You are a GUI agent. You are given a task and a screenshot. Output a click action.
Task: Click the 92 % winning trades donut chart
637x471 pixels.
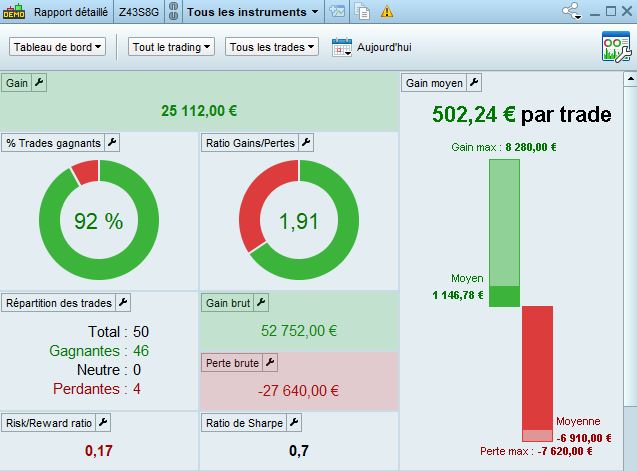coord(99,220)
